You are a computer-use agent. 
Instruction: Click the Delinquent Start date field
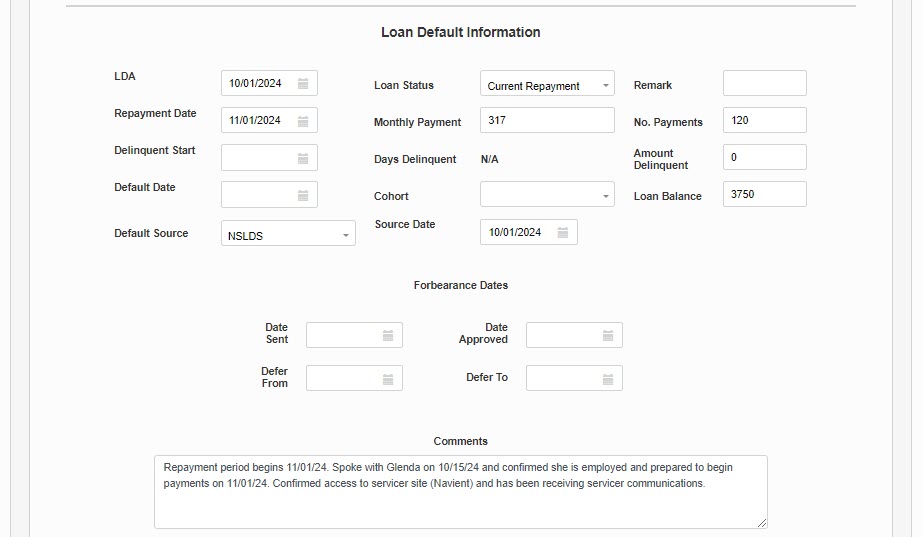pyautogui.click(x=258, y=158)
